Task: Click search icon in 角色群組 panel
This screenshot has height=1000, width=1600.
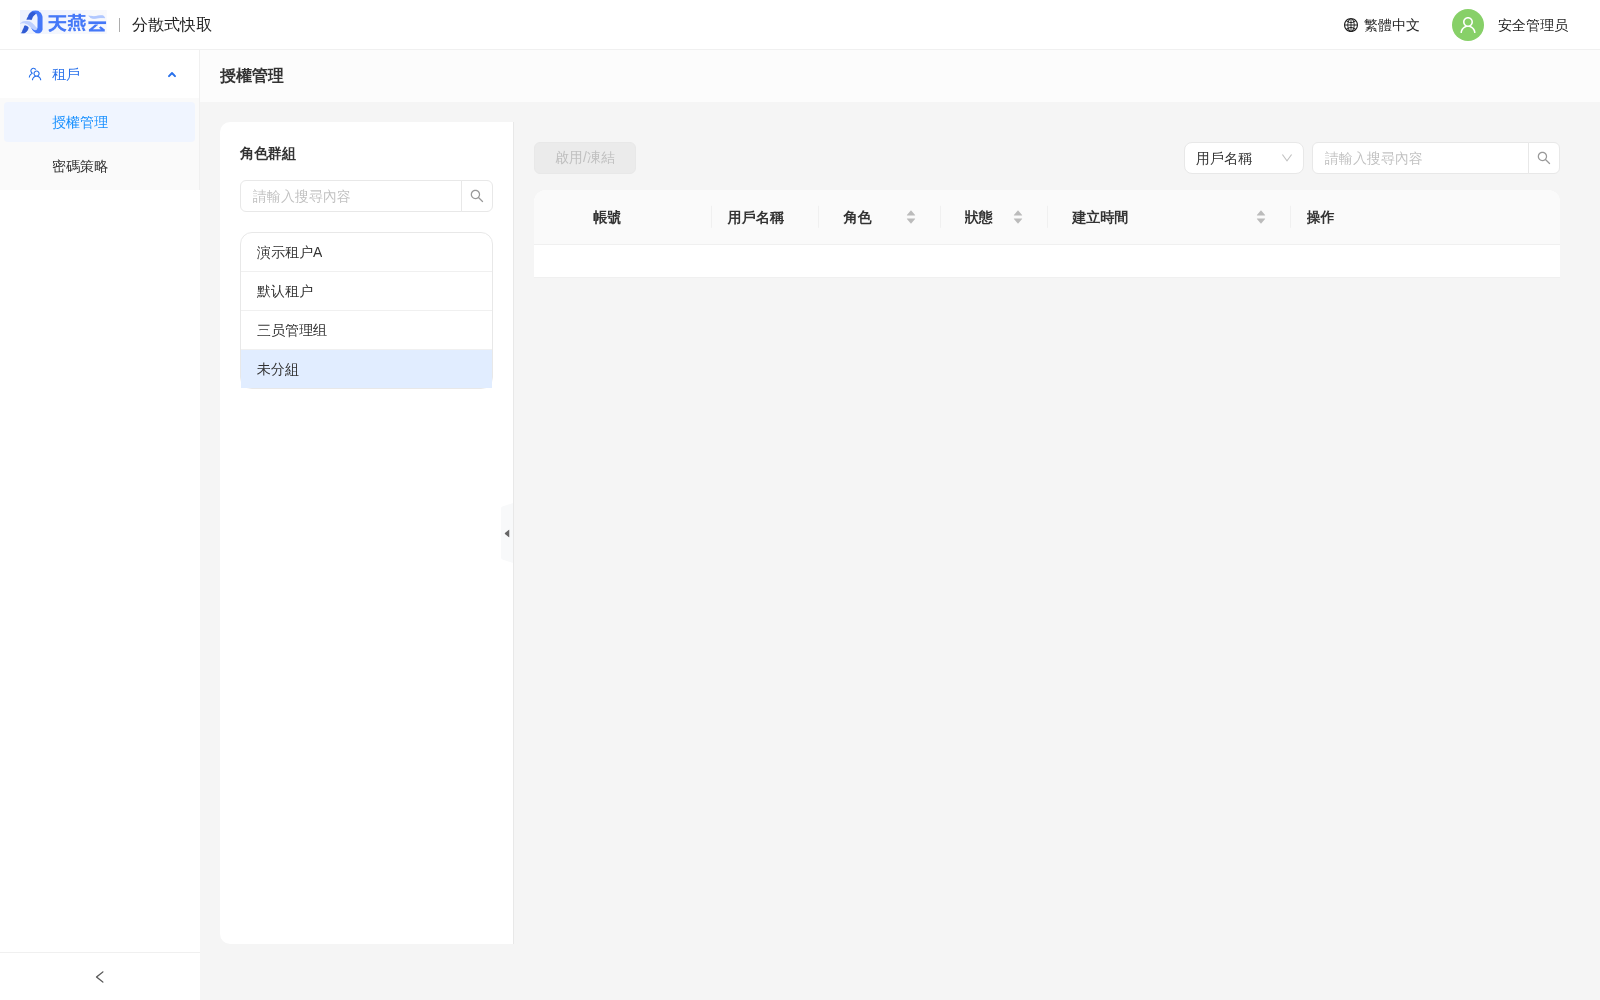Action: coord(477,196)
